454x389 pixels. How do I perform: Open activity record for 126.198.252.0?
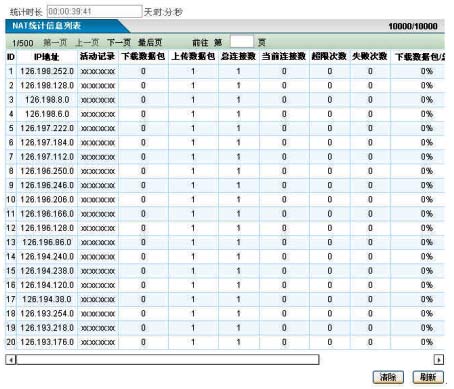coord(98,72)
